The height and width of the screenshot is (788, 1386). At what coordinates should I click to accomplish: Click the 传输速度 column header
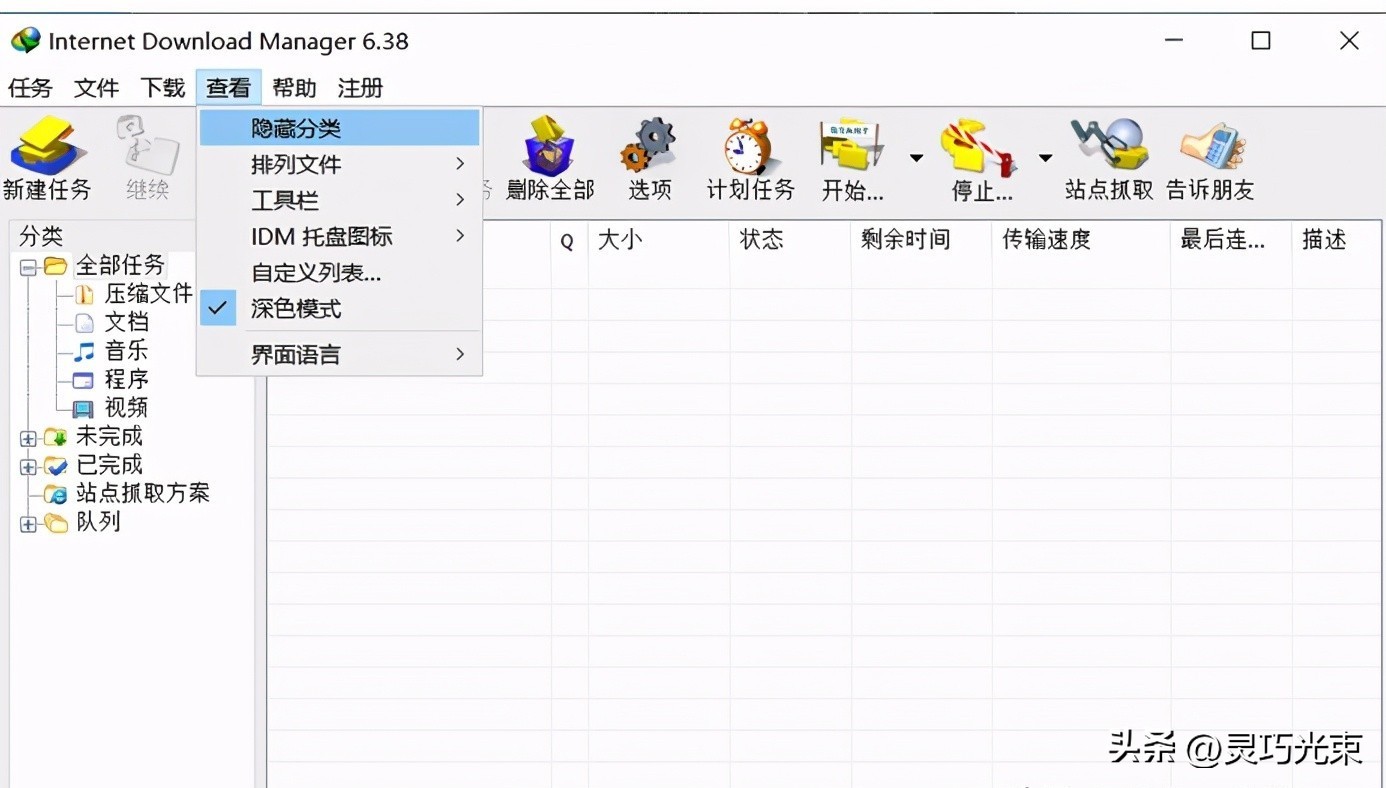[1043, 240]
